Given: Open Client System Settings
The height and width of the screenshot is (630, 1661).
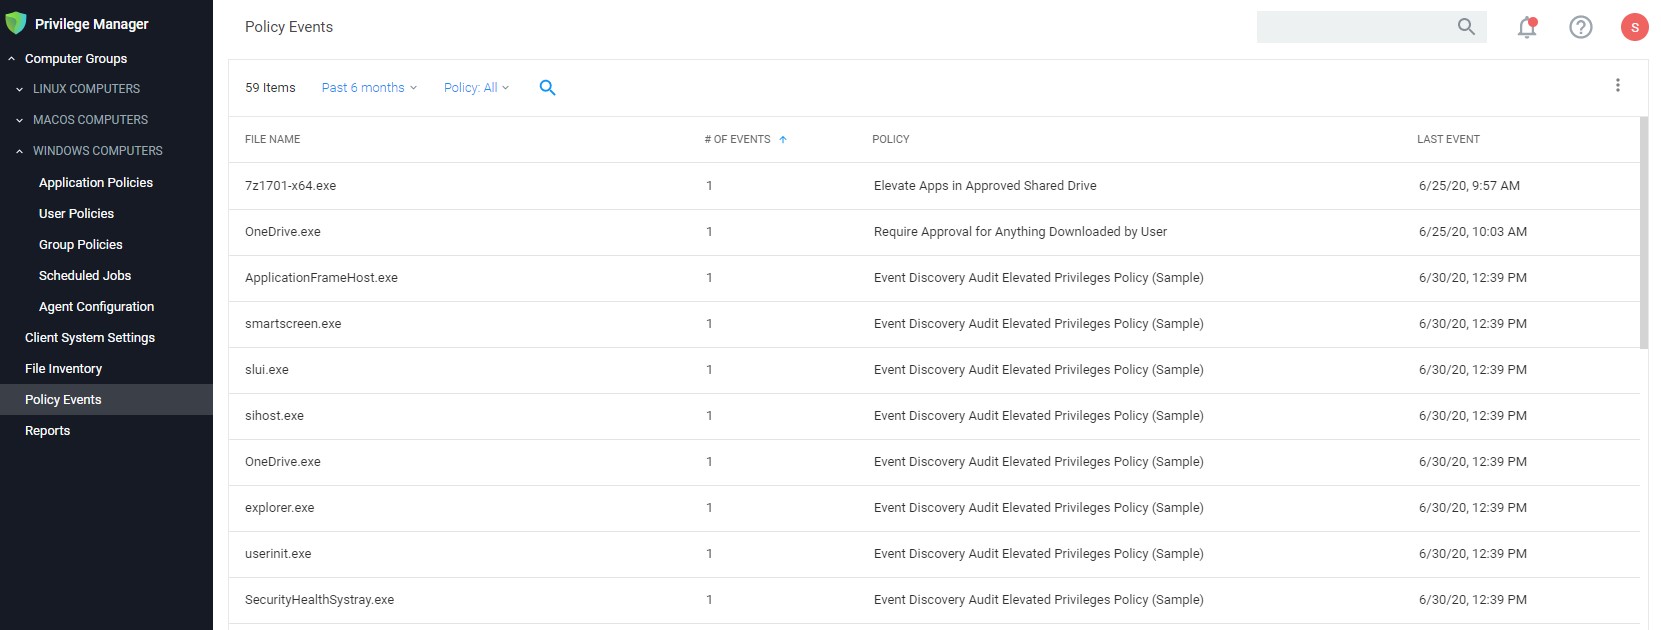Looking at the screenshot, I should 90,338.
